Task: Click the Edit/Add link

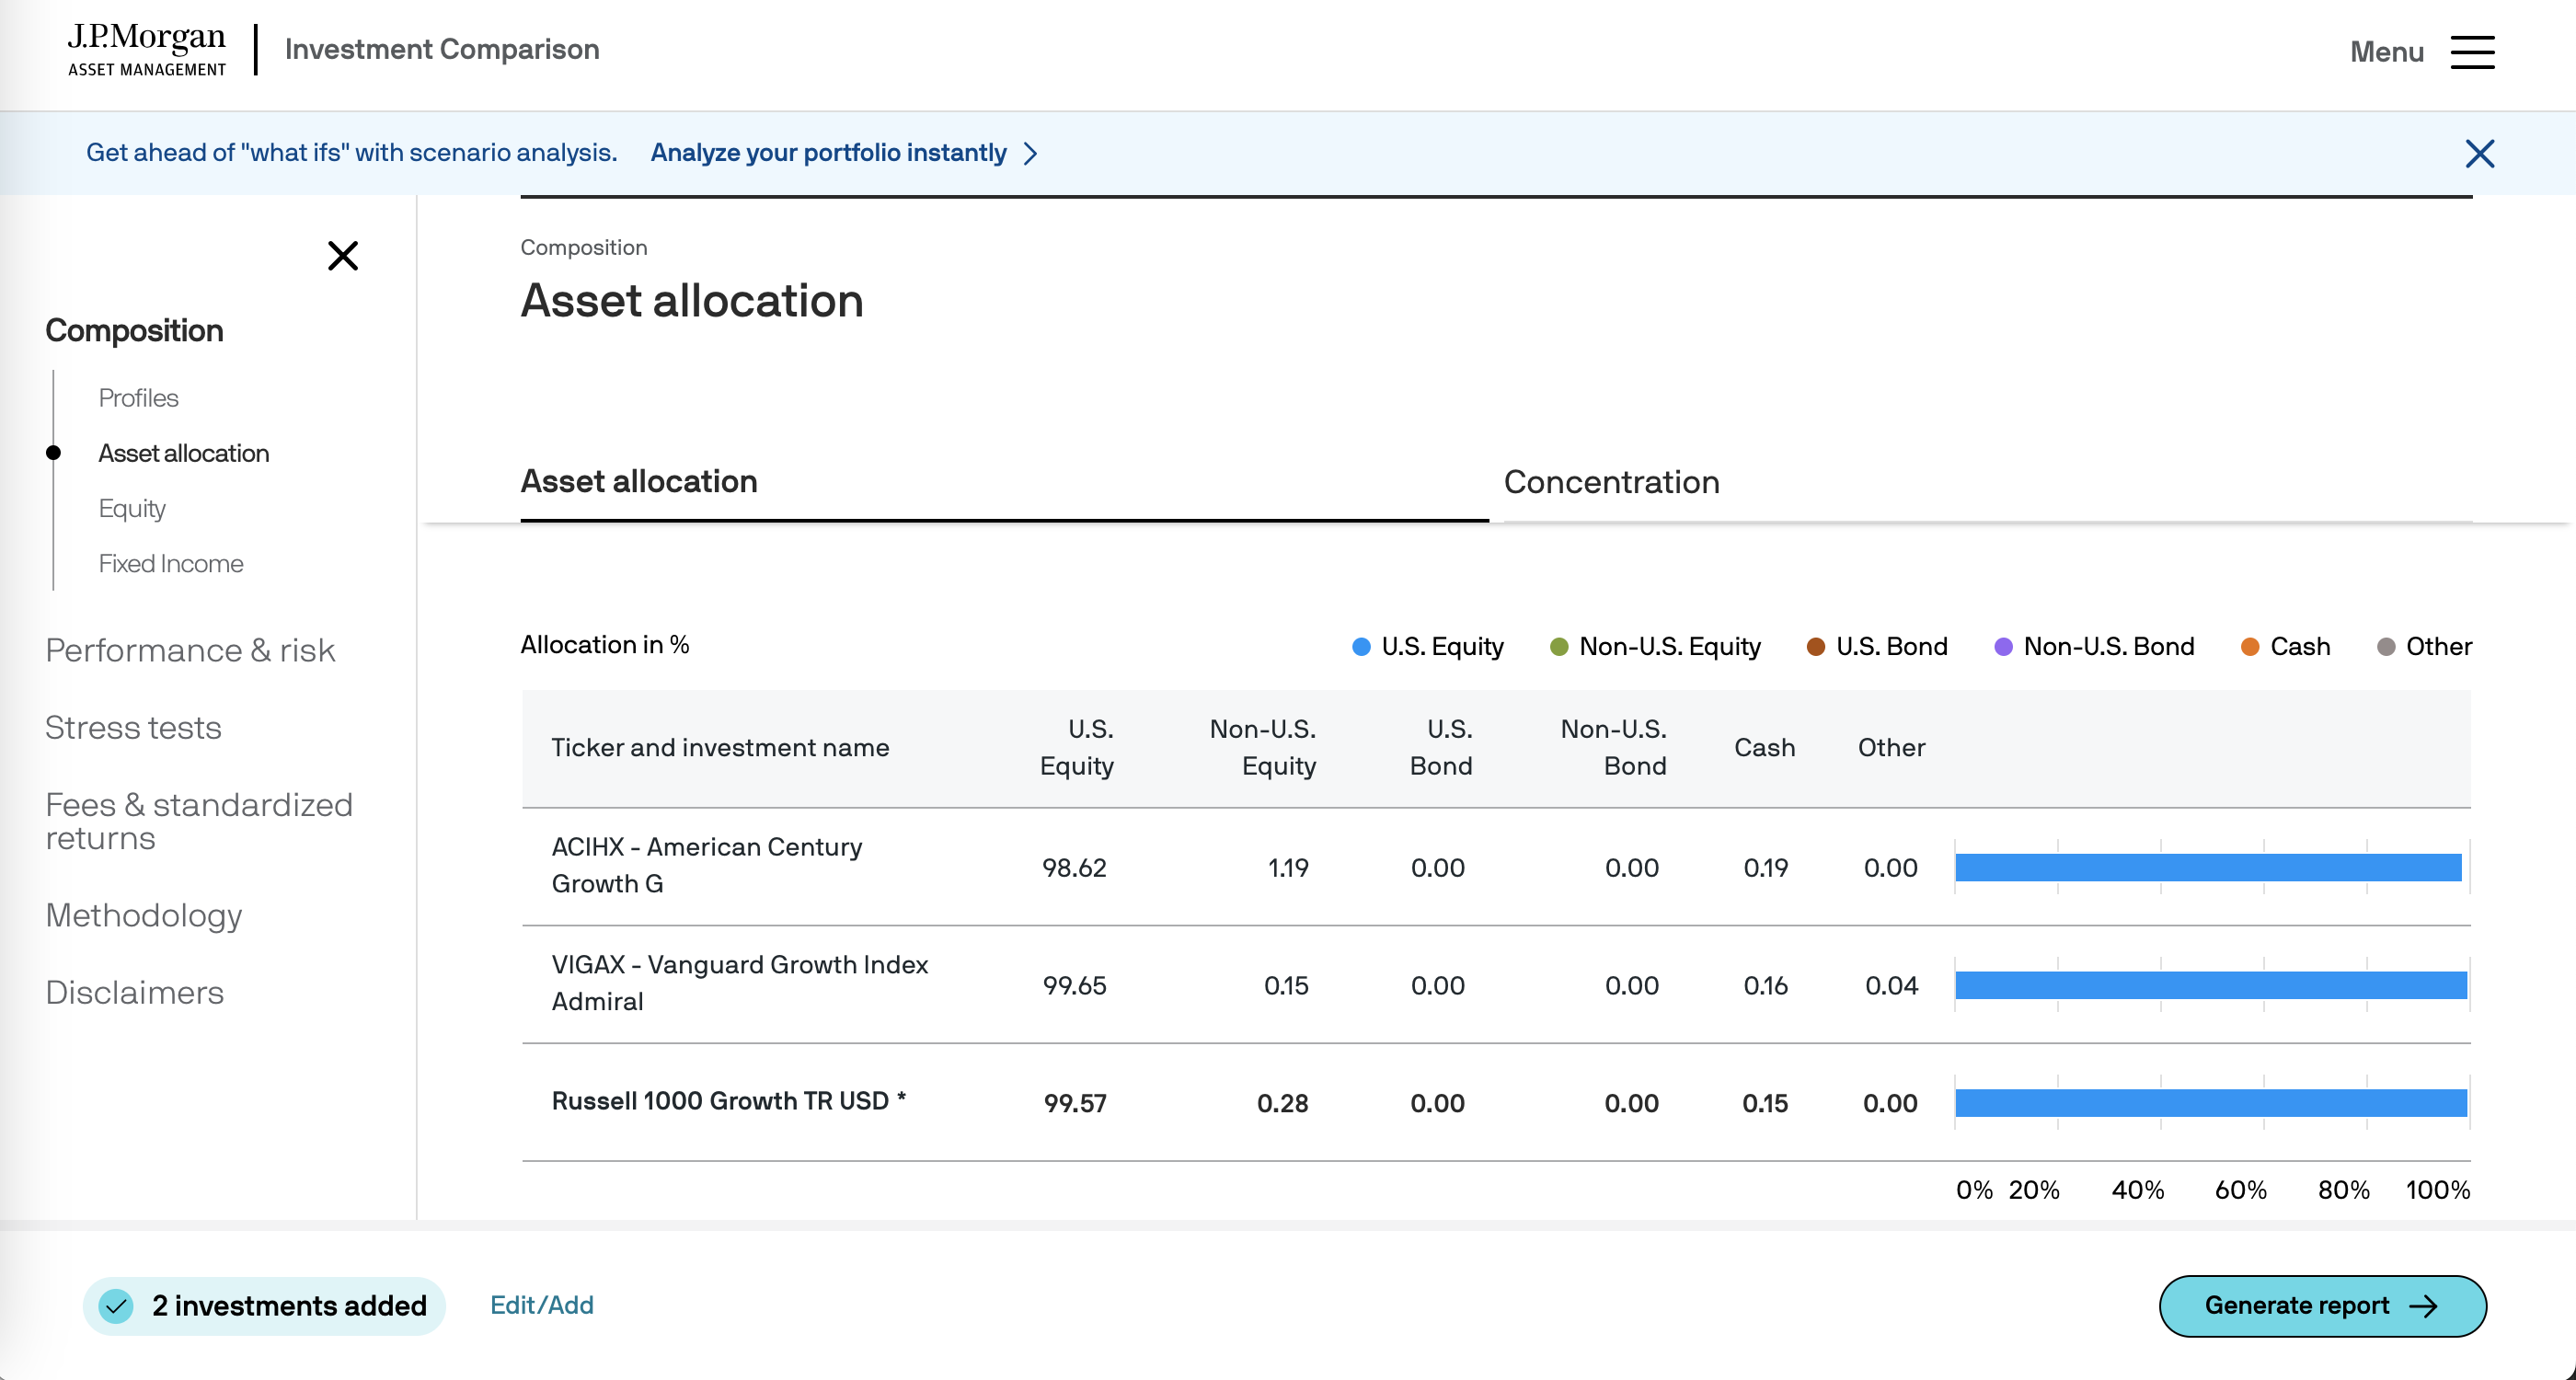Action: [541, 1305]
